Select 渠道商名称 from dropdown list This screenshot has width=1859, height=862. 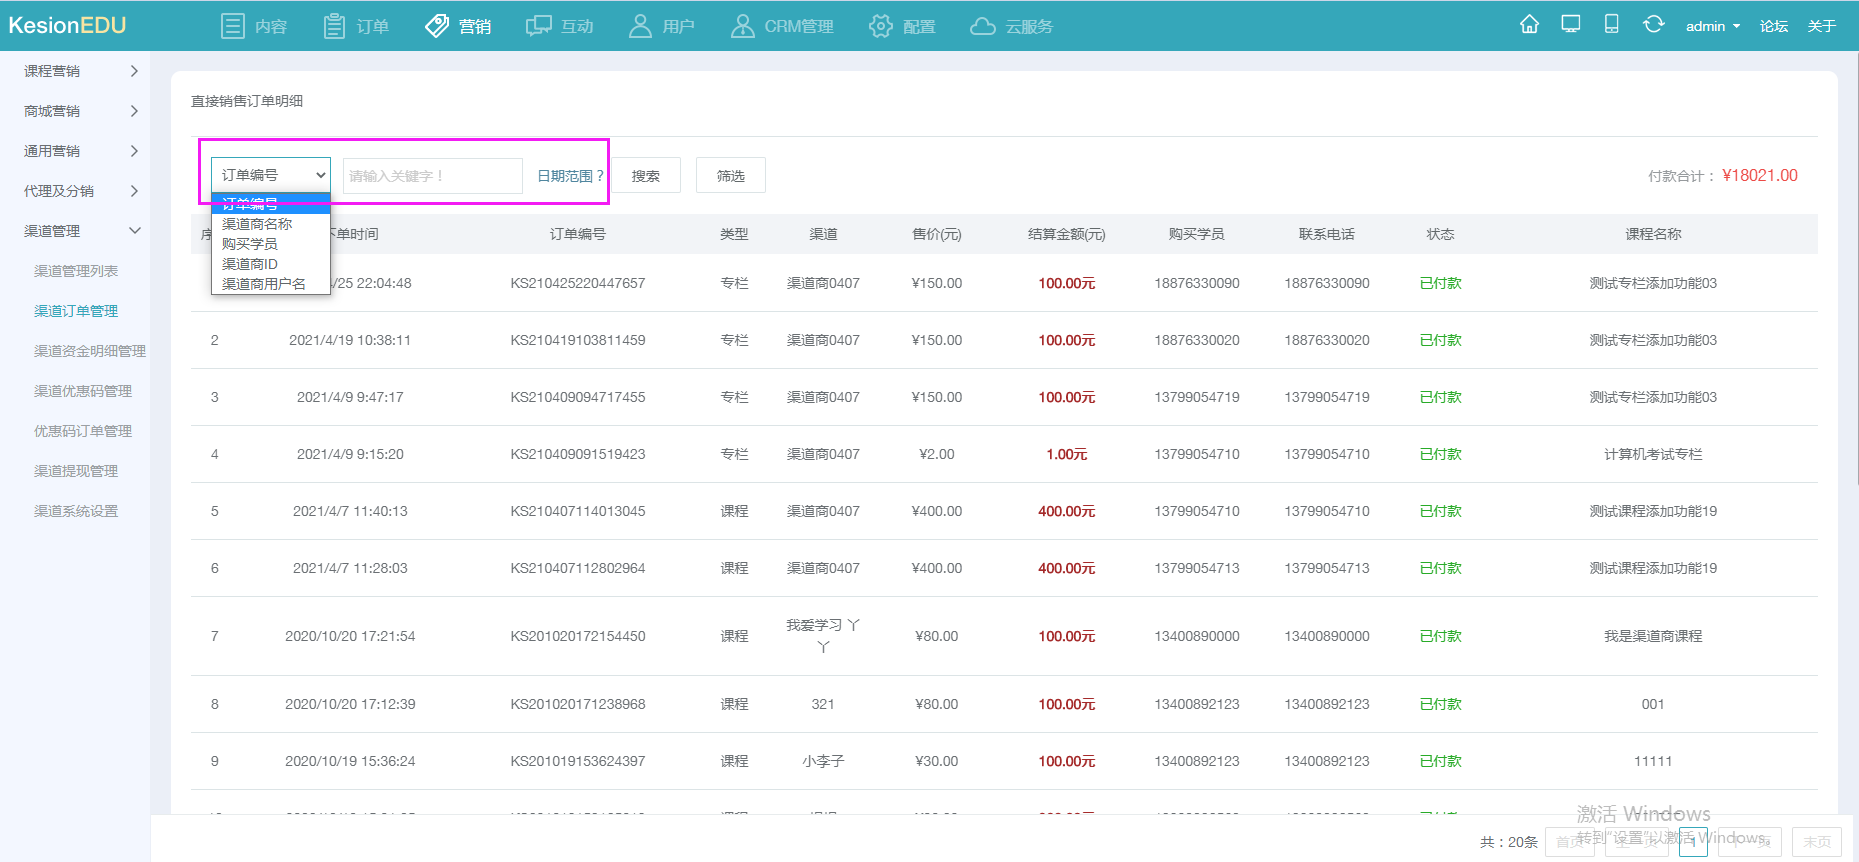[257, 224]
